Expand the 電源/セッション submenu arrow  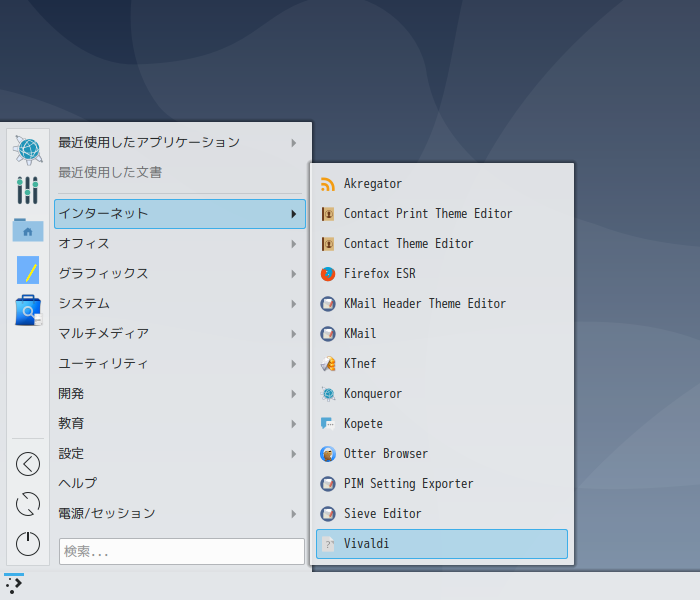pyautogui.click(x=294, y=514)
